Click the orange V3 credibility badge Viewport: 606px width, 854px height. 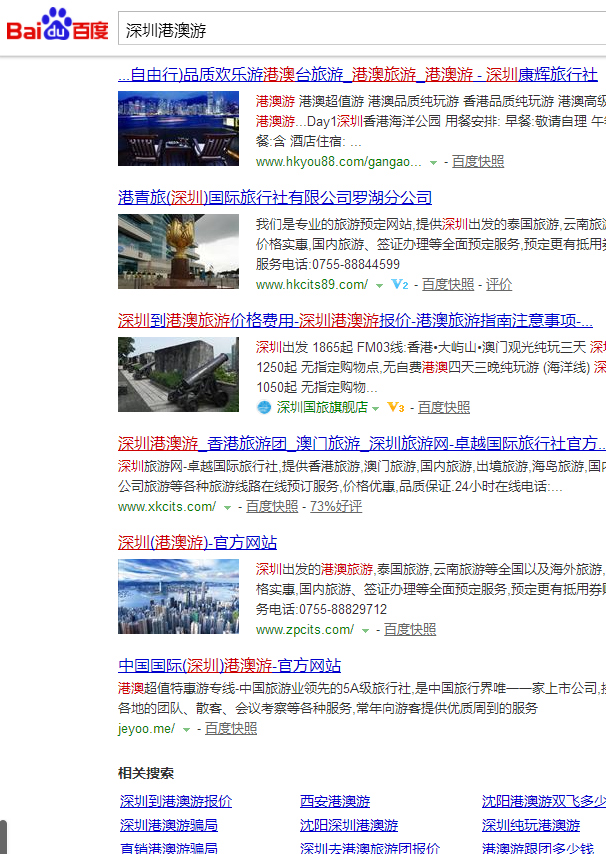(x=396, y=407)
